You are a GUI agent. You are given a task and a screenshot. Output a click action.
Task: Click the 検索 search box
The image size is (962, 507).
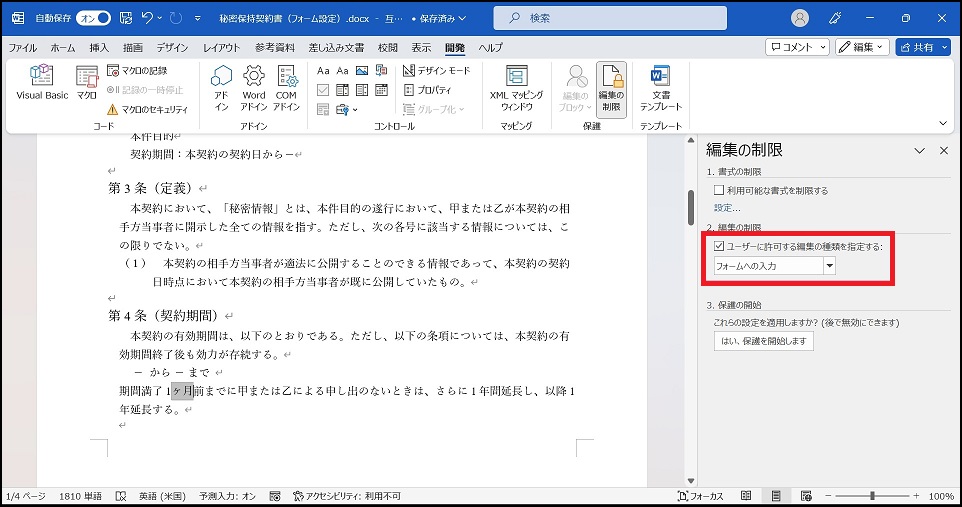pos(610,18)
